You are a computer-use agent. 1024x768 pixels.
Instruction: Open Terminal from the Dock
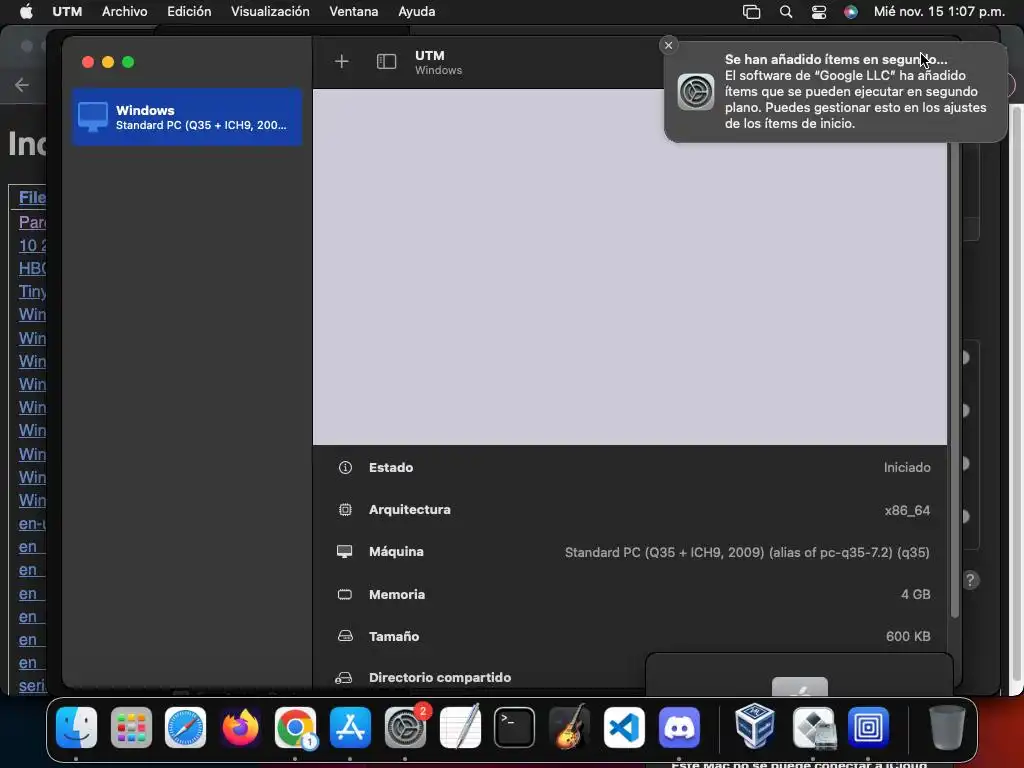(x=515, y=727)
